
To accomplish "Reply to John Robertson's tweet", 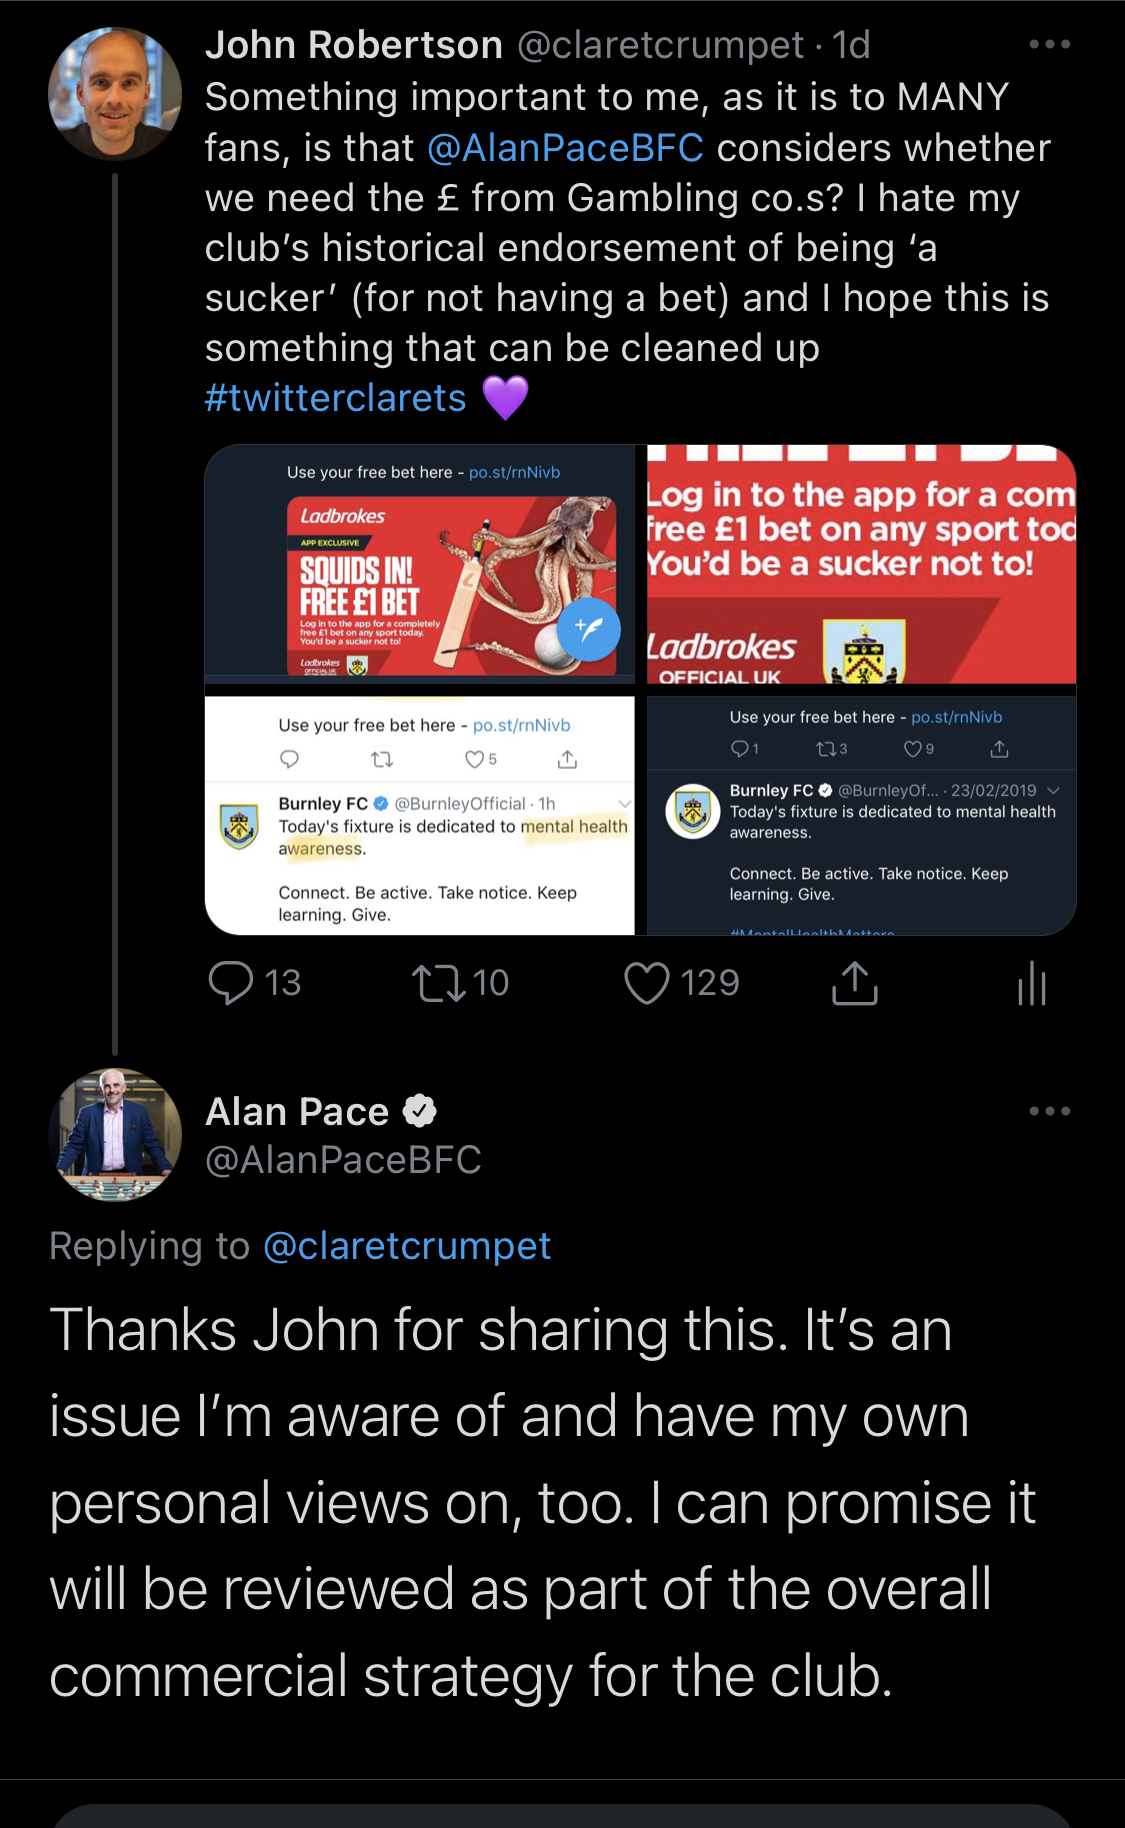I will [x=231, y=982].
